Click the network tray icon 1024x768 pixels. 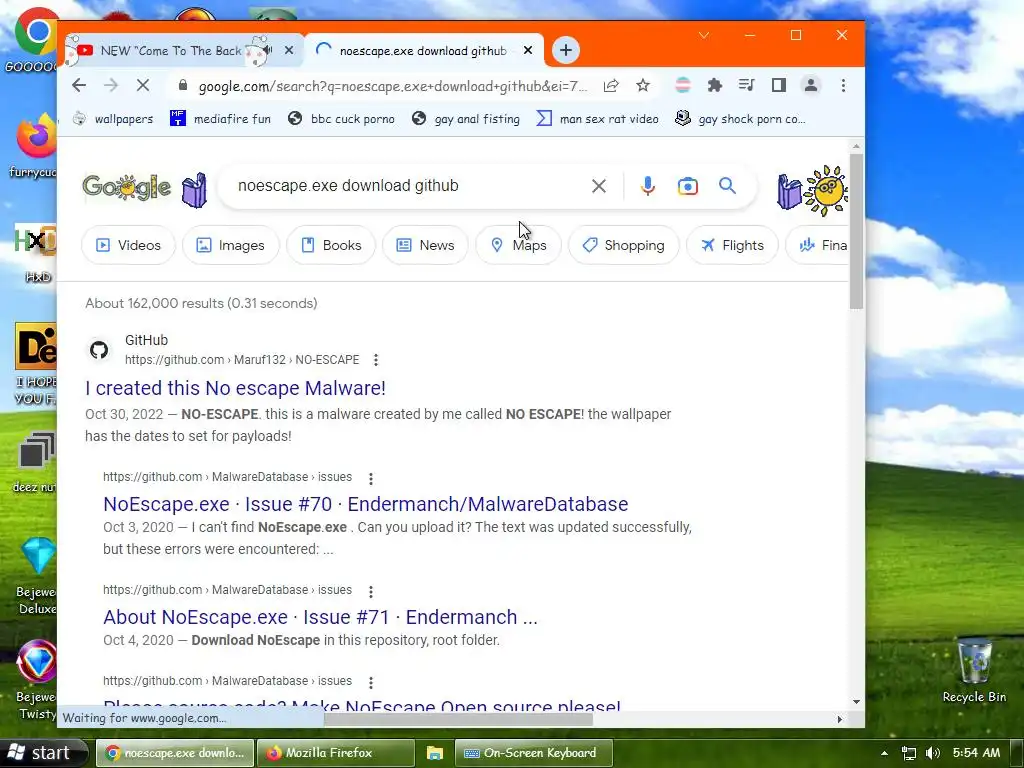point(908,753)
